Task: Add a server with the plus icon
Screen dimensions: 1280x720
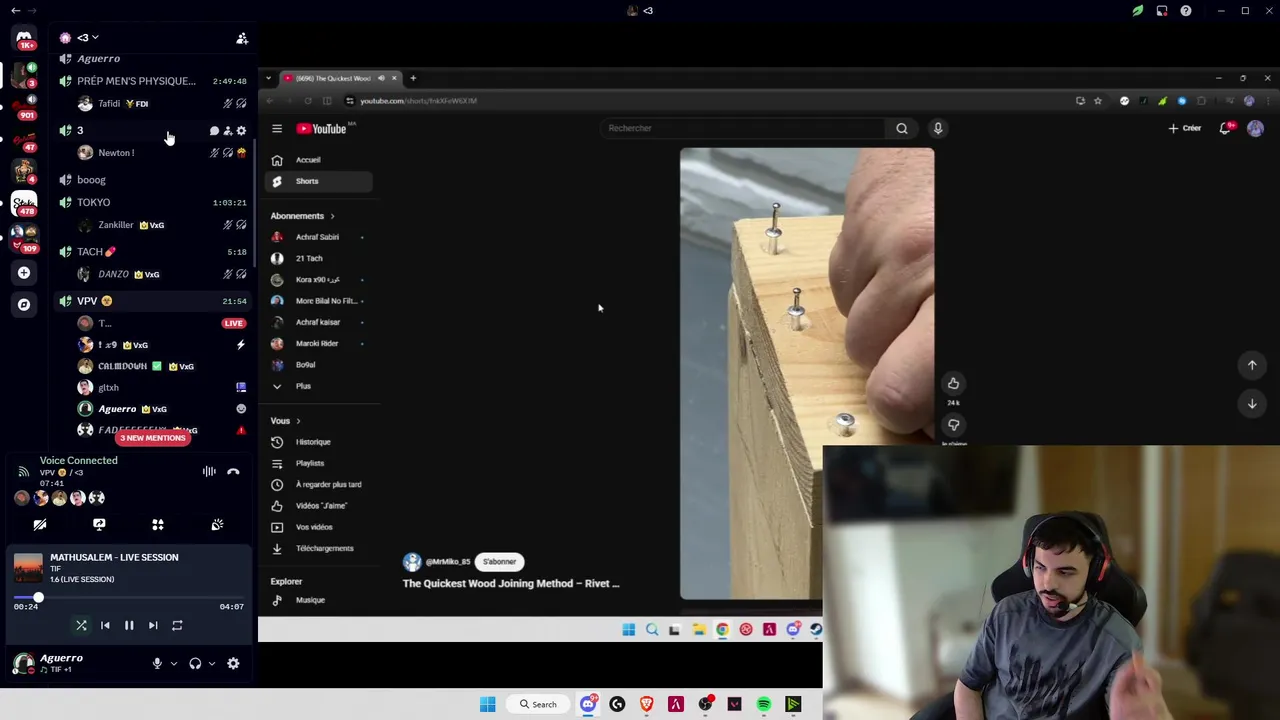Action: [24, 272]
